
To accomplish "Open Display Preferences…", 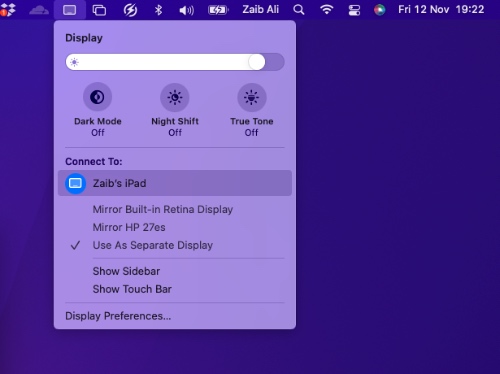I will (118, 316).
